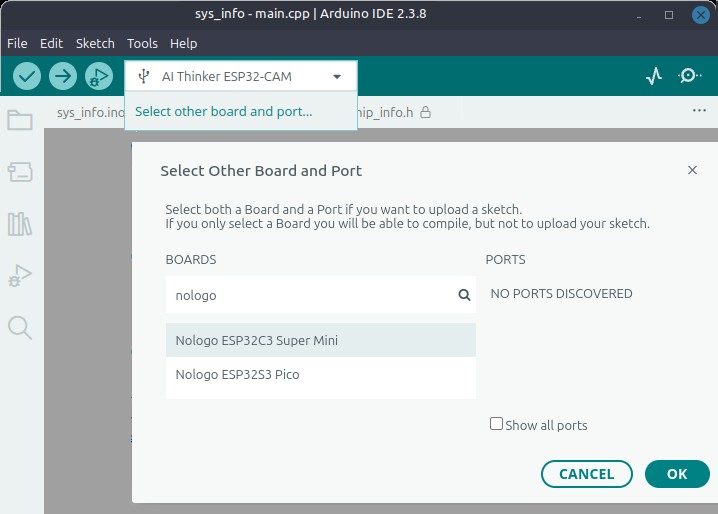
Task: Open the Tools menu
Action: (x=142, y=44)
